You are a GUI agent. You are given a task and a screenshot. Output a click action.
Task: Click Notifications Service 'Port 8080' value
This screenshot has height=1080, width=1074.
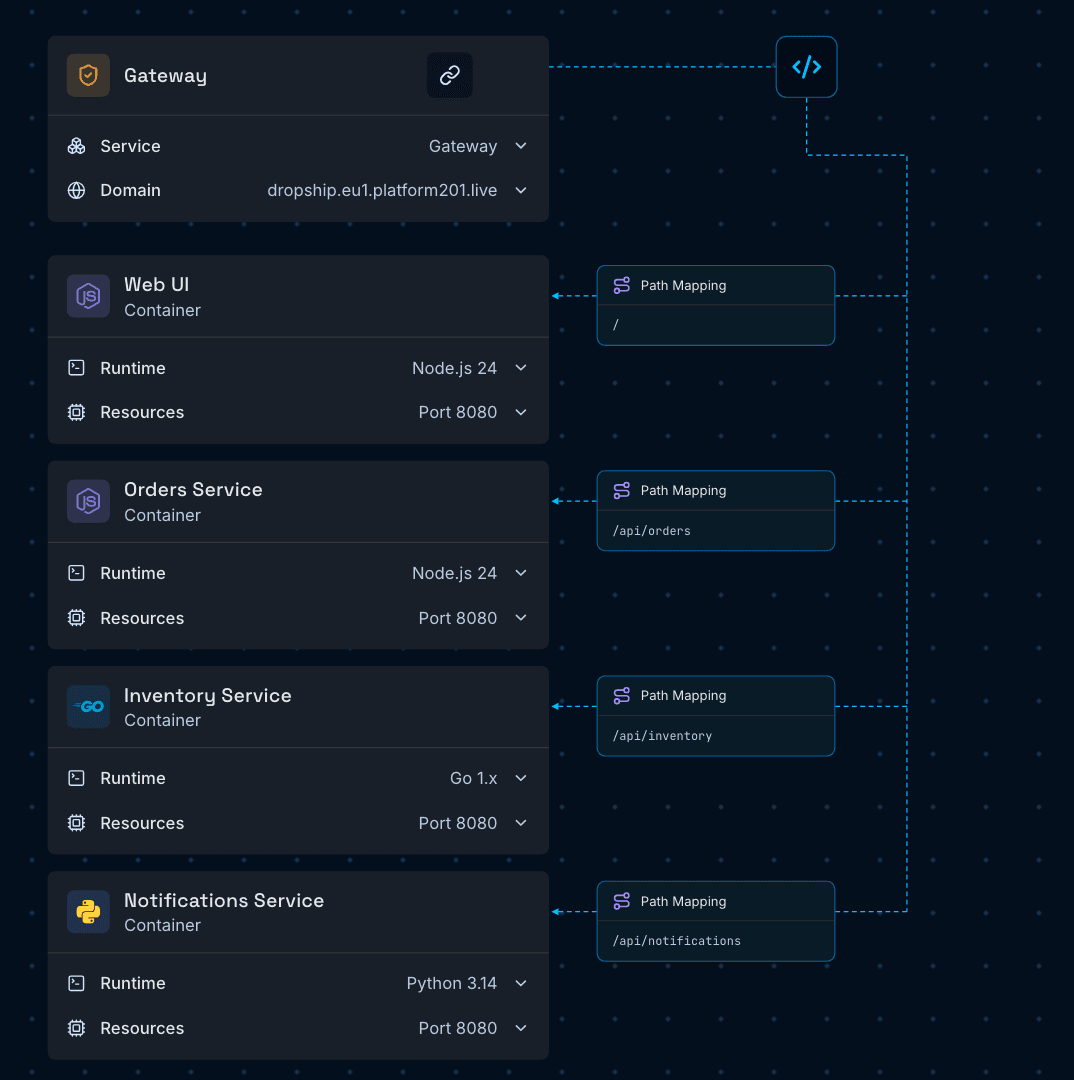coord(458,1028)
